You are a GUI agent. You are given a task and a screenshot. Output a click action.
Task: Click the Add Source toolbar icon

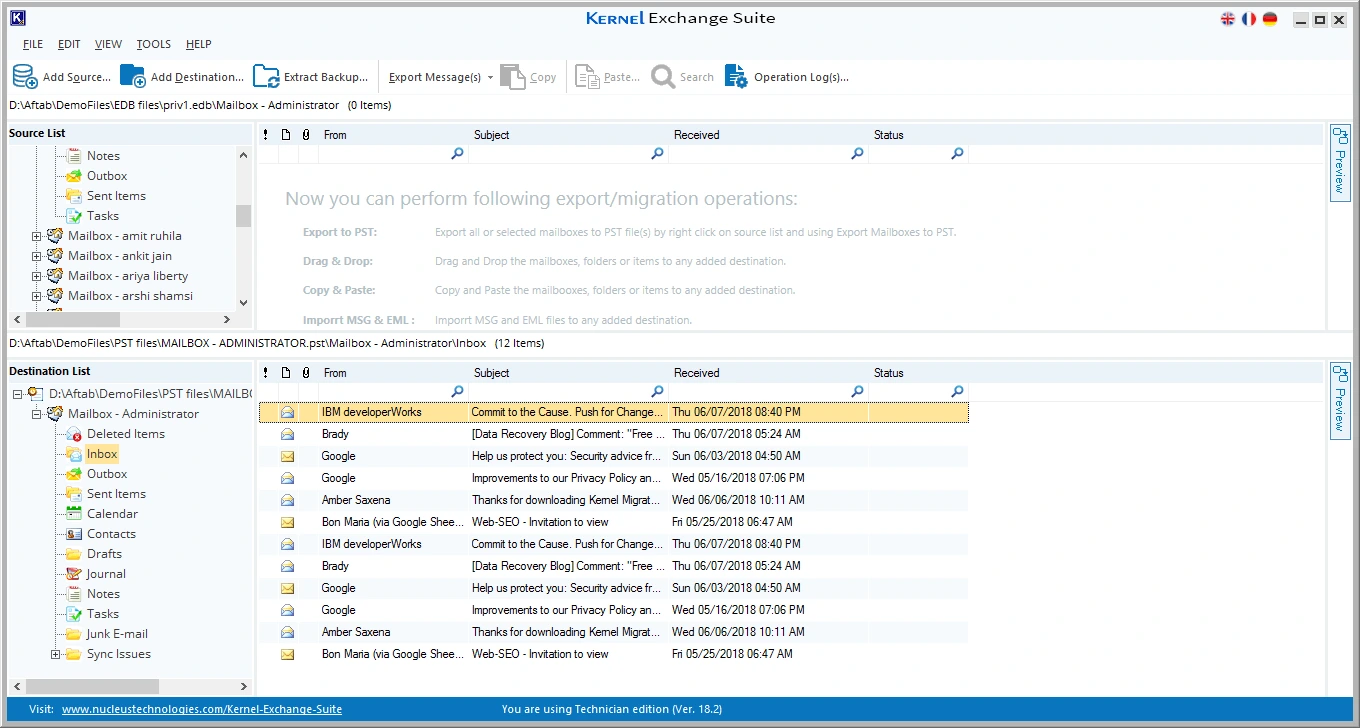click(x=25, y=77)
